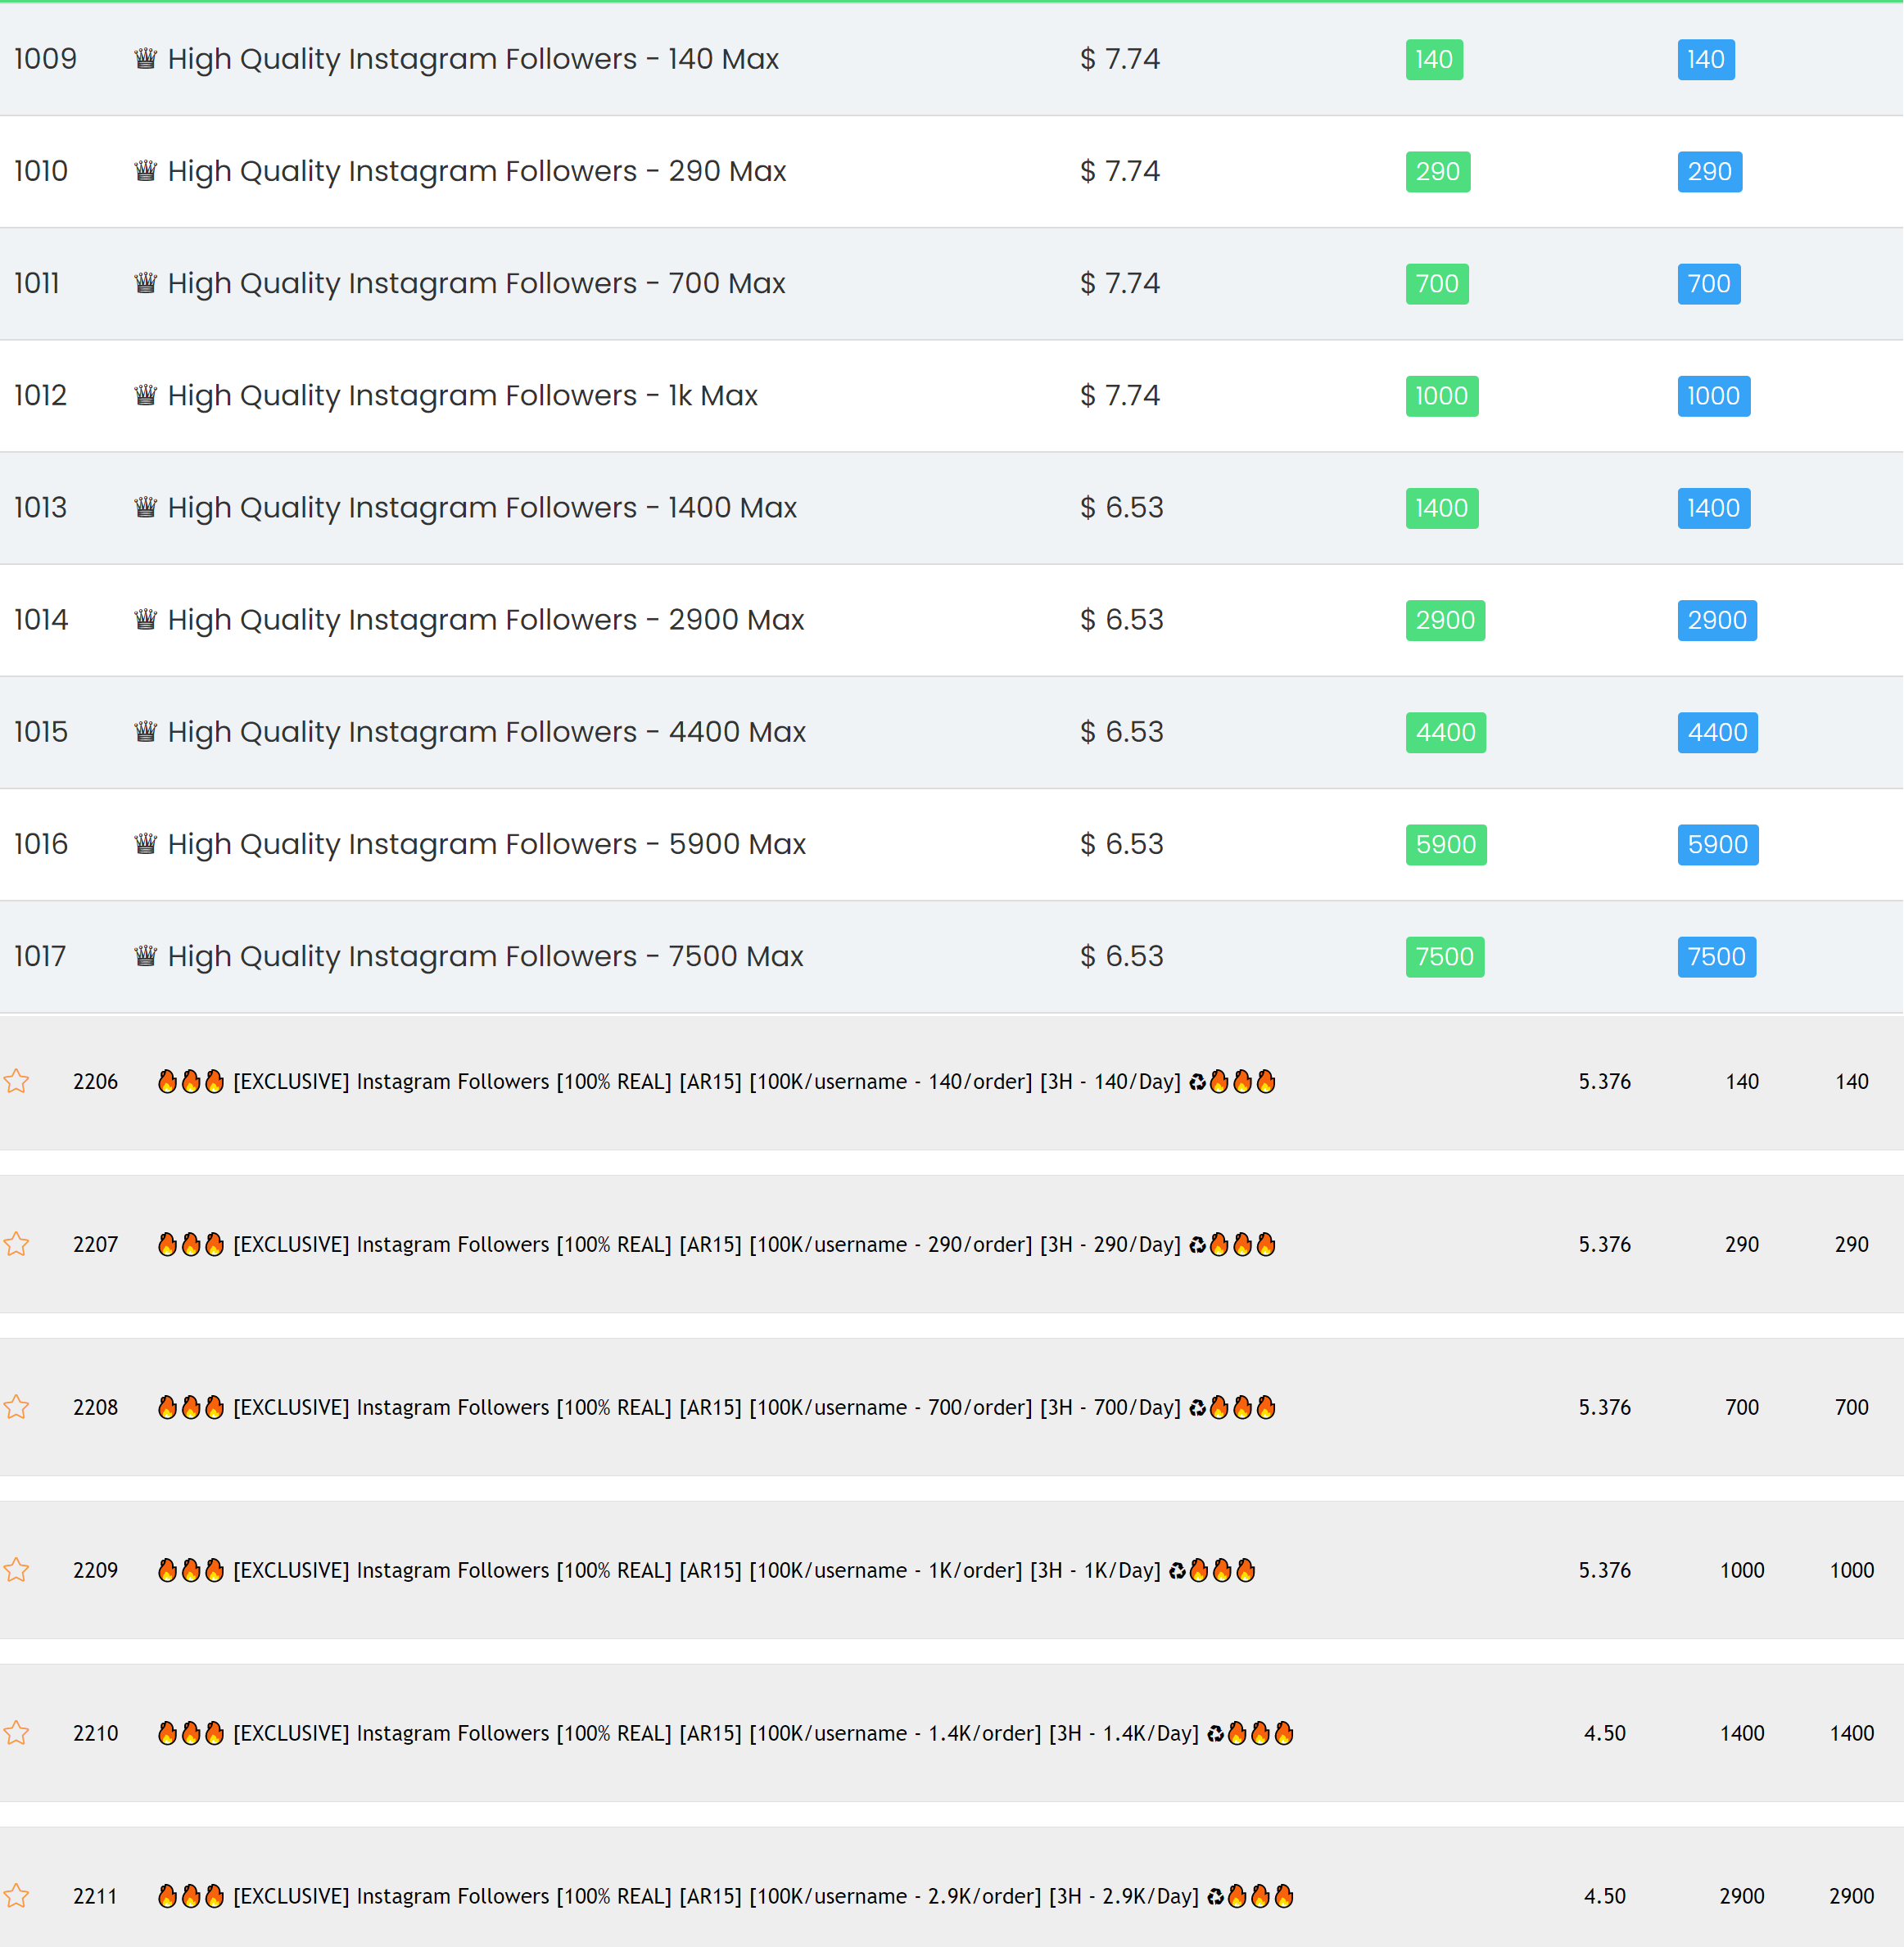
Task: Select the $ 6.53 price in row 1013
Action: [1122, 507]
